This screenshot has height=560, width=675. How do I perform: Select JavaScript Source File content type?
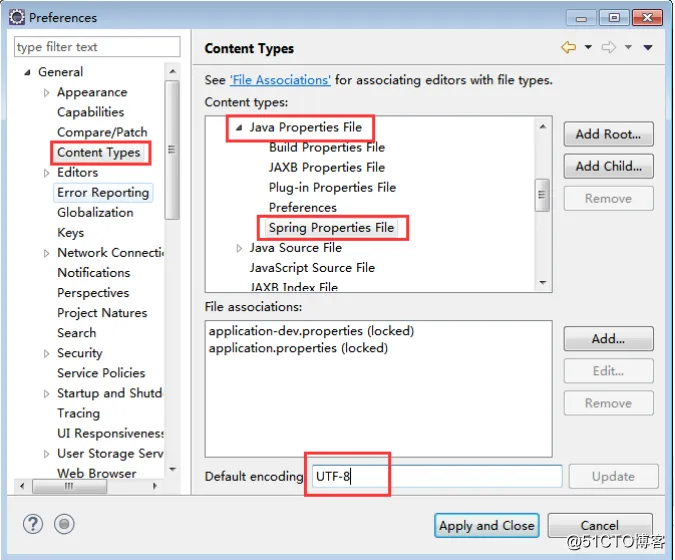click(x=312, y=268)
